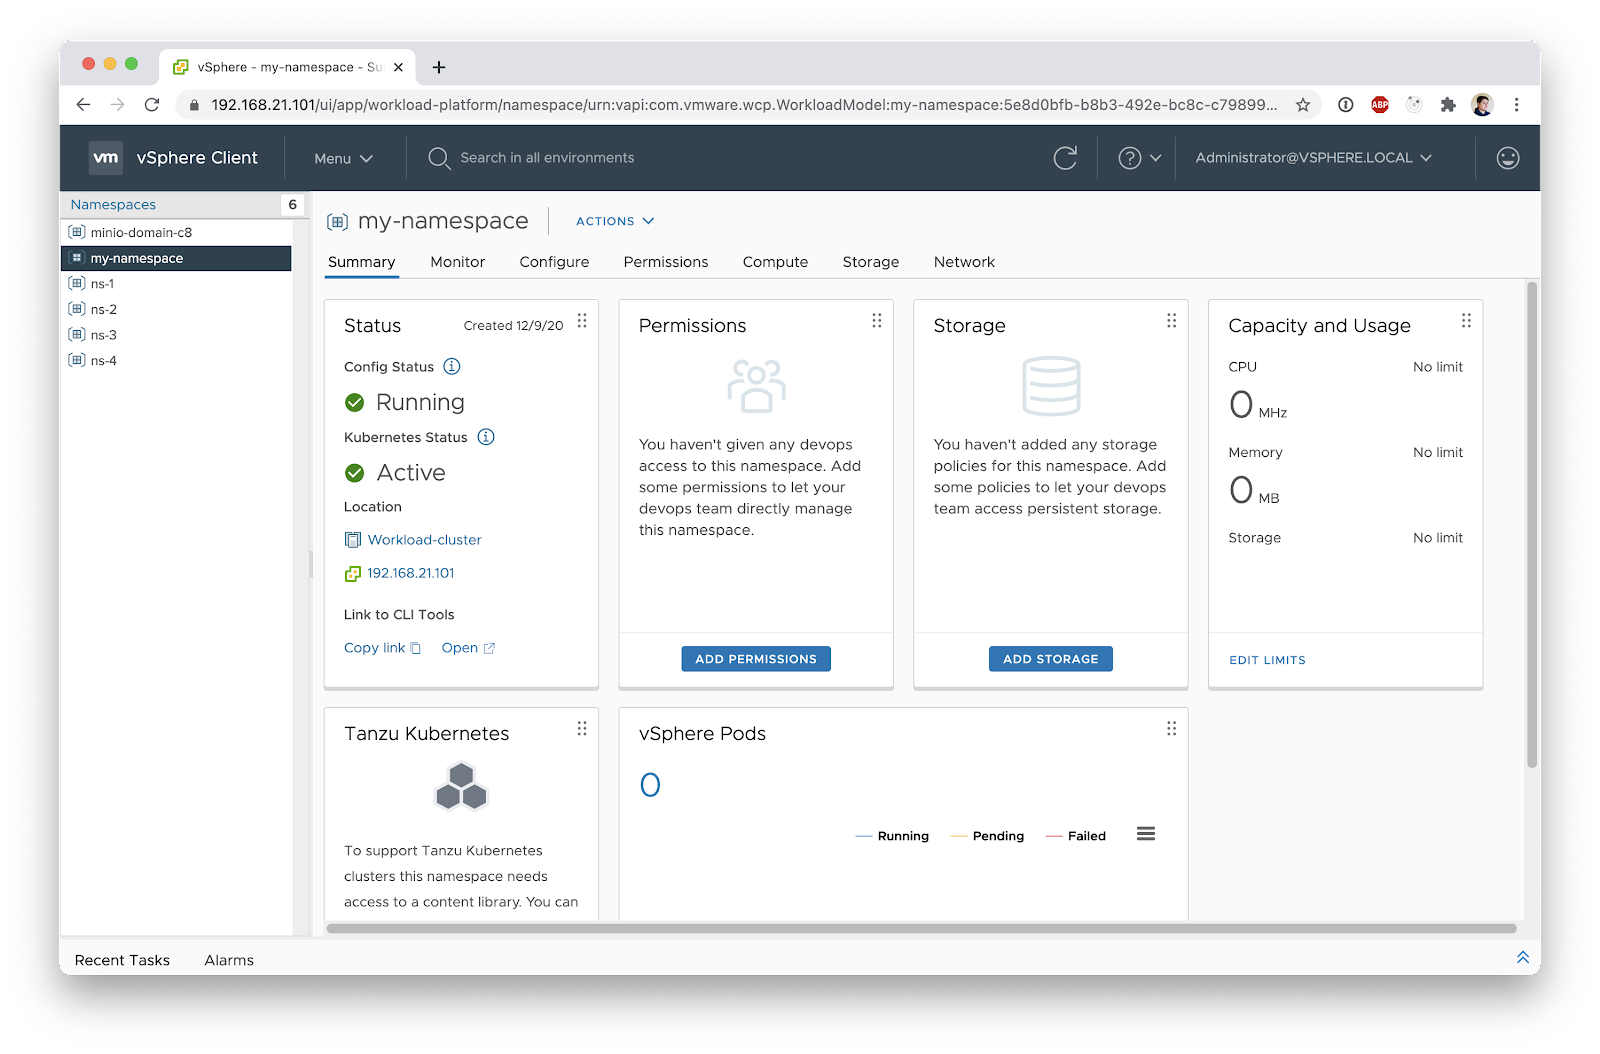This screenshot has height=1054, width=1600.
Task: Select ns-3 namespace
Action: point(176,335)
